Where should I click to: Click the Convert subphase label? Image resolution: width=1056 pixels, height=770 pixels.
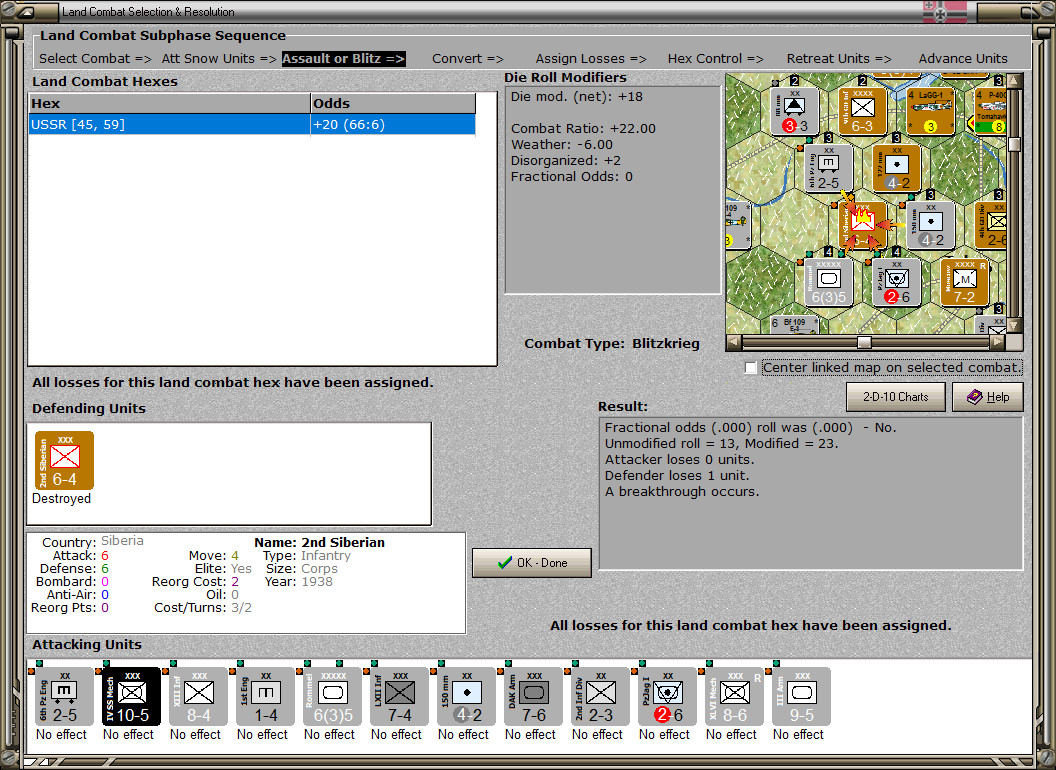click(468, 59)
